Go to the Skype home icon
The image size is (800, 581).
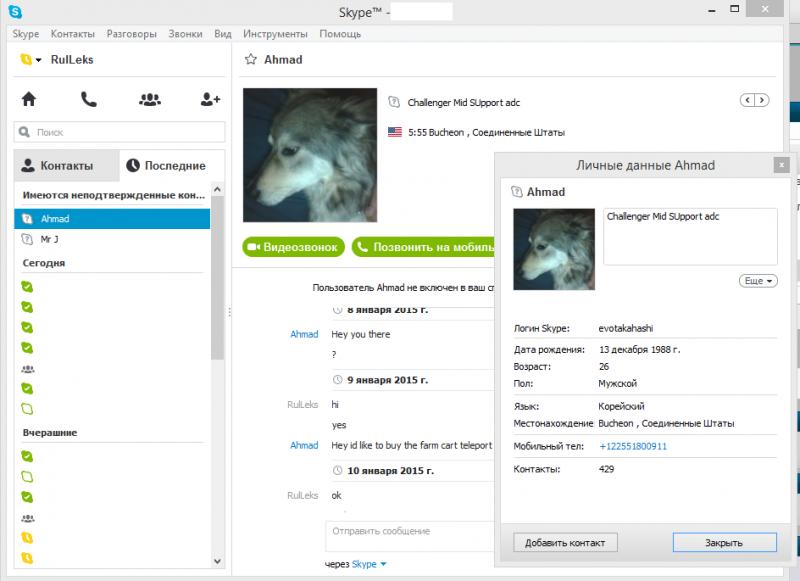pos(29,98)
